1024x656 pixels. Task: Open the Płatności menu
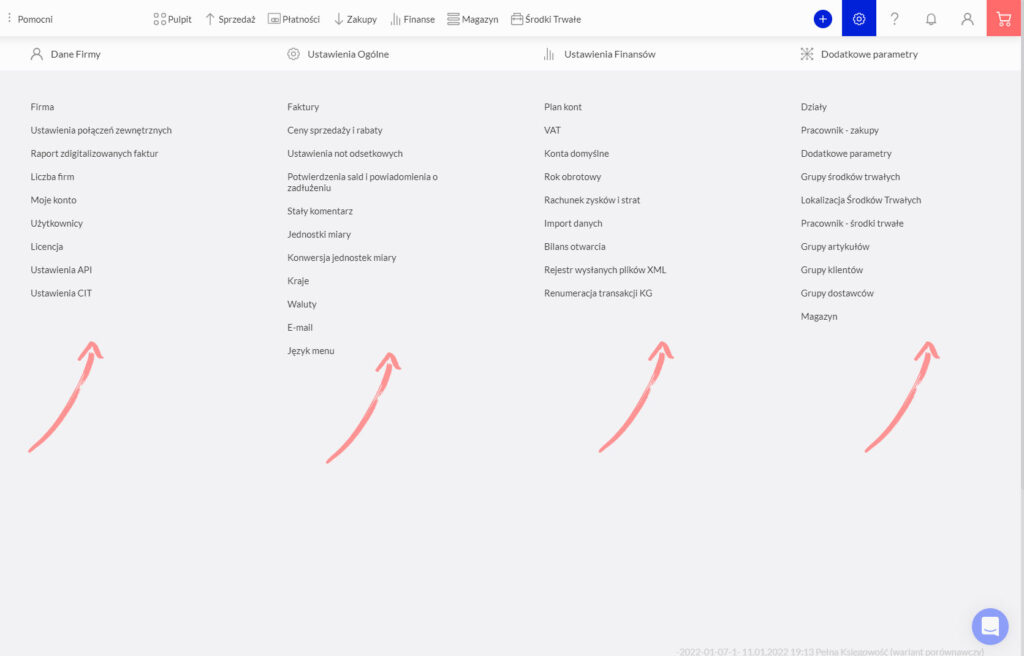click(294, 19)
